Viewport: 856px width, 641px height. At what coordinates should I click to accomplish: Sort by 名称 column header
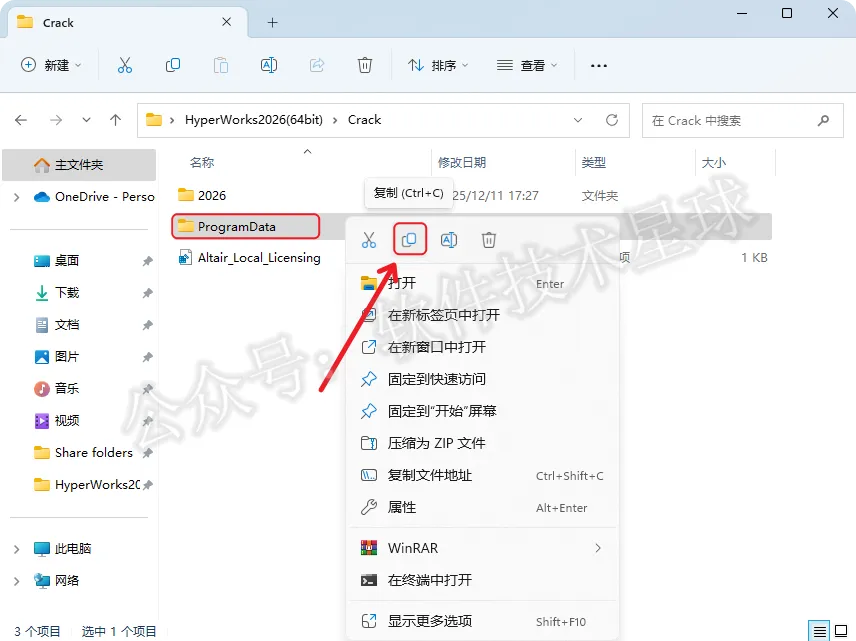202,163
